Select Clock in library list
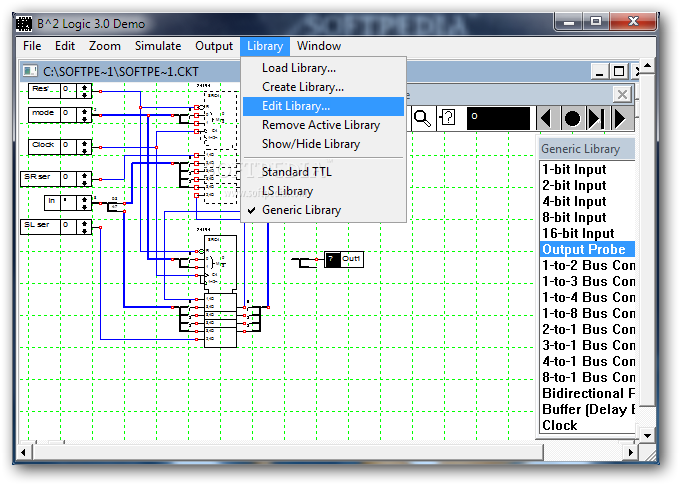The width and height of the screenshot is (680, 485). 587,426
